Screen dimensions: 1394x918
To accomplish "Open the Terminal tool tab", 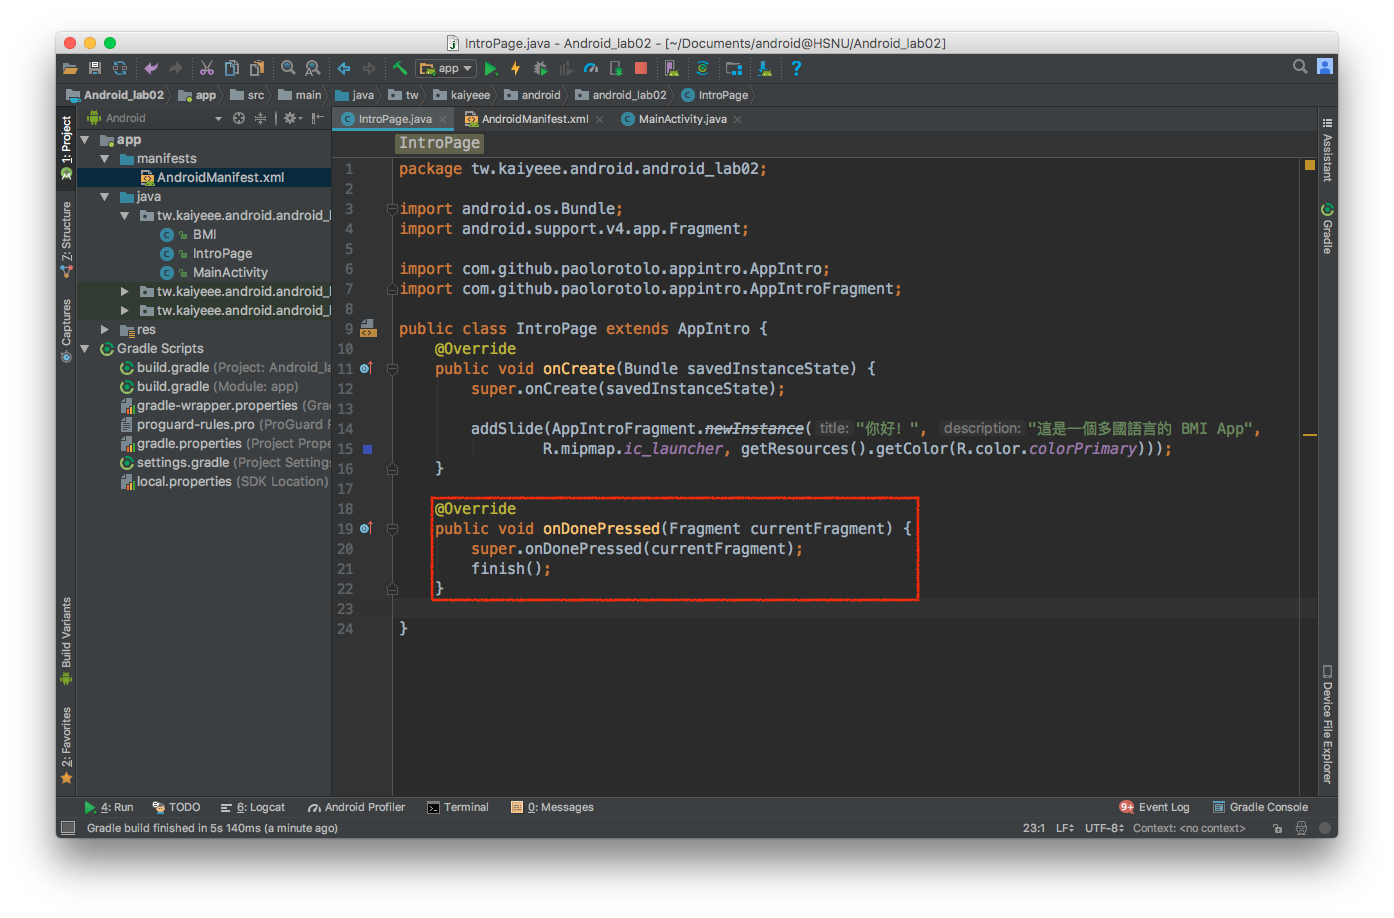I will point(458,807).
